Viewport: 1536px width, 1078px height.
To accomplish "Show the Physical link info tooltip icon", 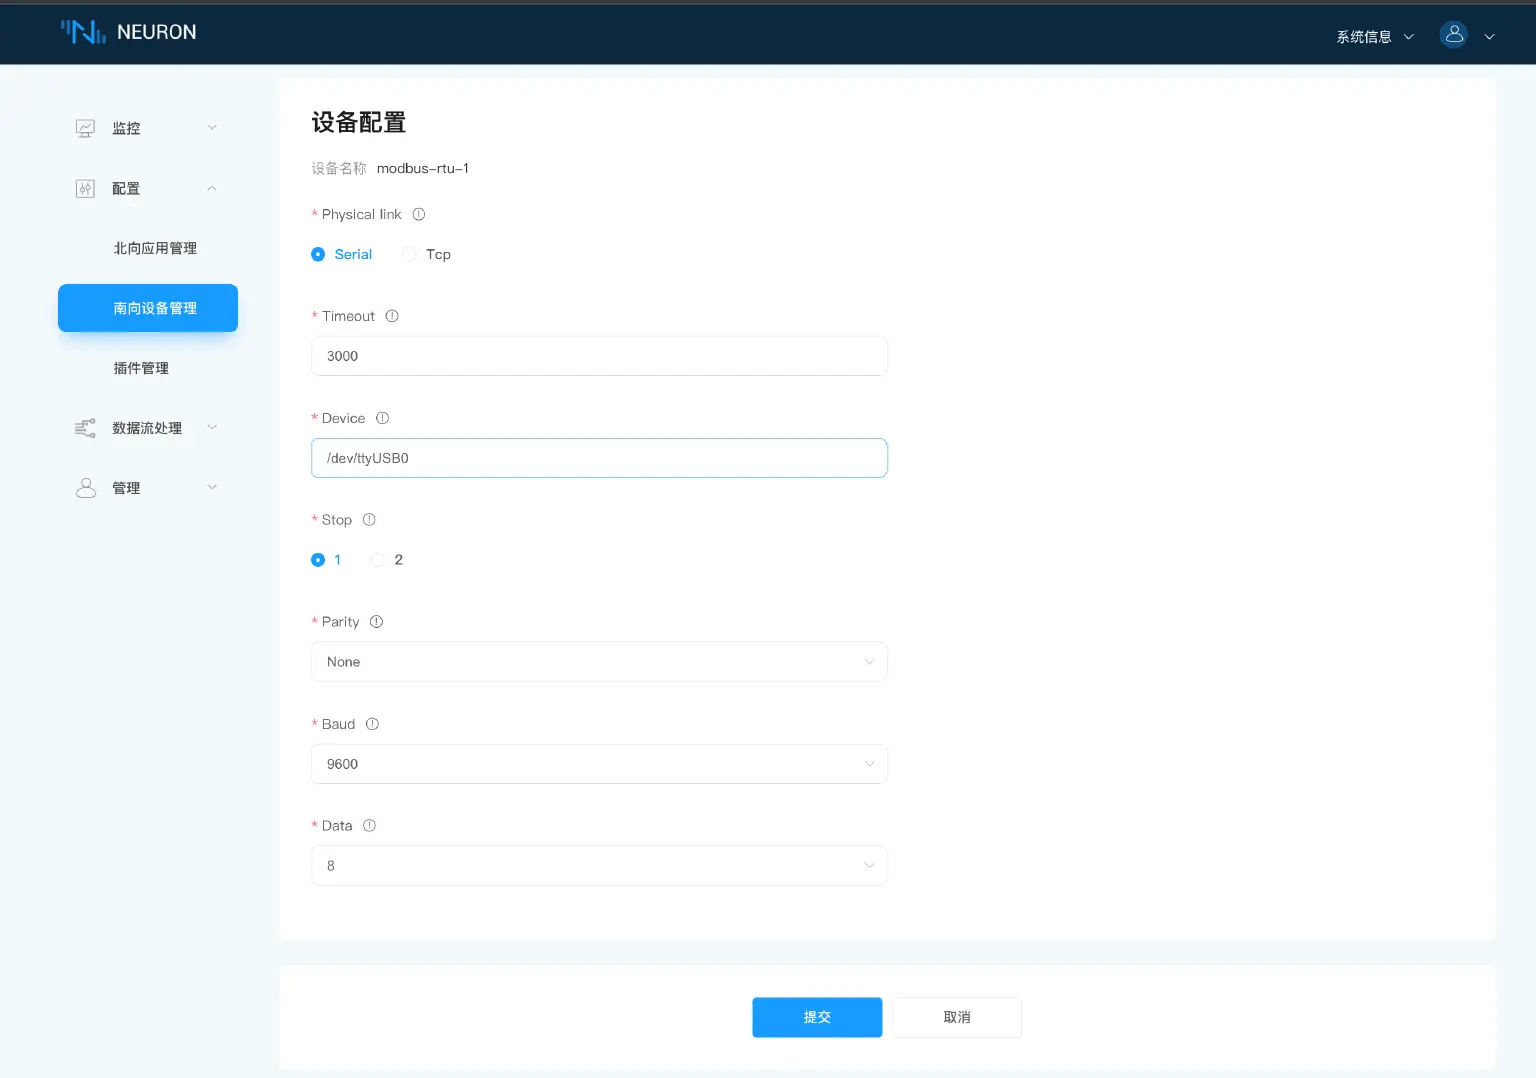I will tap(419, 214).
